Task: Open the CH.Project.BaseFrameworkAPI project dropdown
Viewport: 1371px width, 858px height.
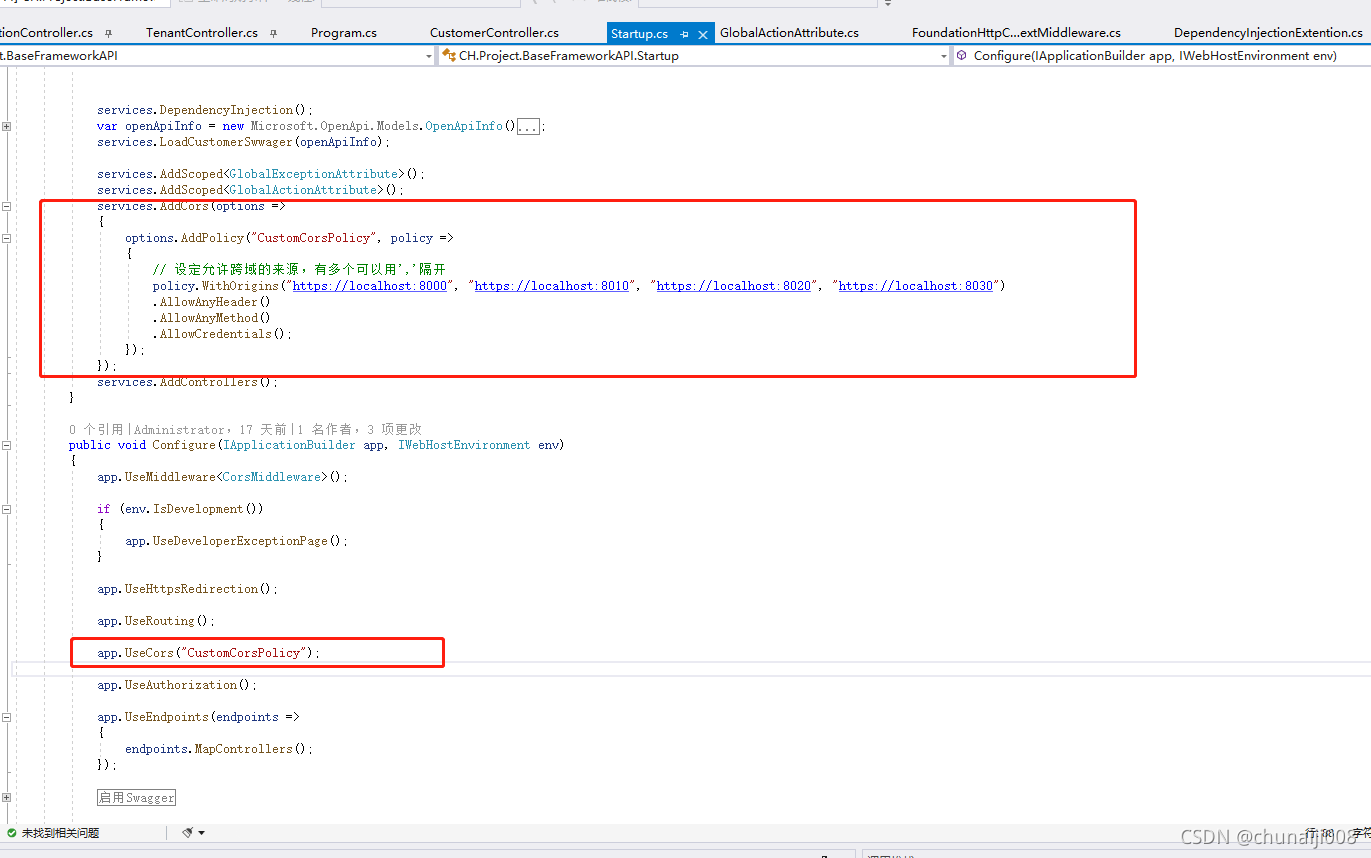Action: (x=428, y=55)
